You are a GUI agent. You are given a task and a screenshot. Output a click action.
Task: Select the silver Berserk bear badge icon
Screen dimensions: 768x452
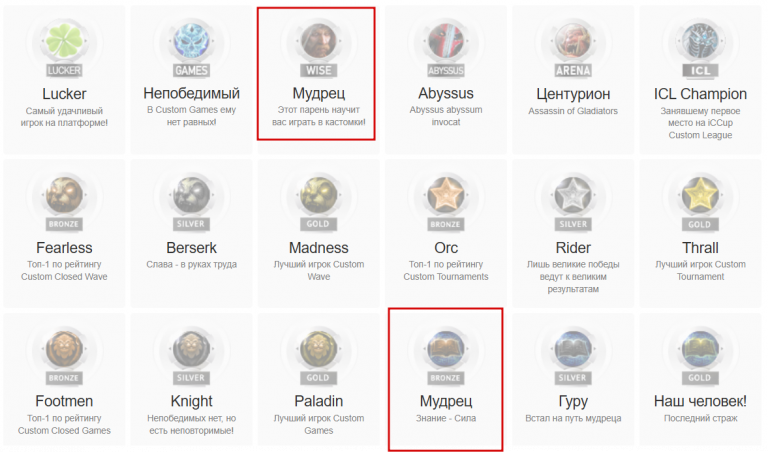pyautogui.click(x=192, y=195)
